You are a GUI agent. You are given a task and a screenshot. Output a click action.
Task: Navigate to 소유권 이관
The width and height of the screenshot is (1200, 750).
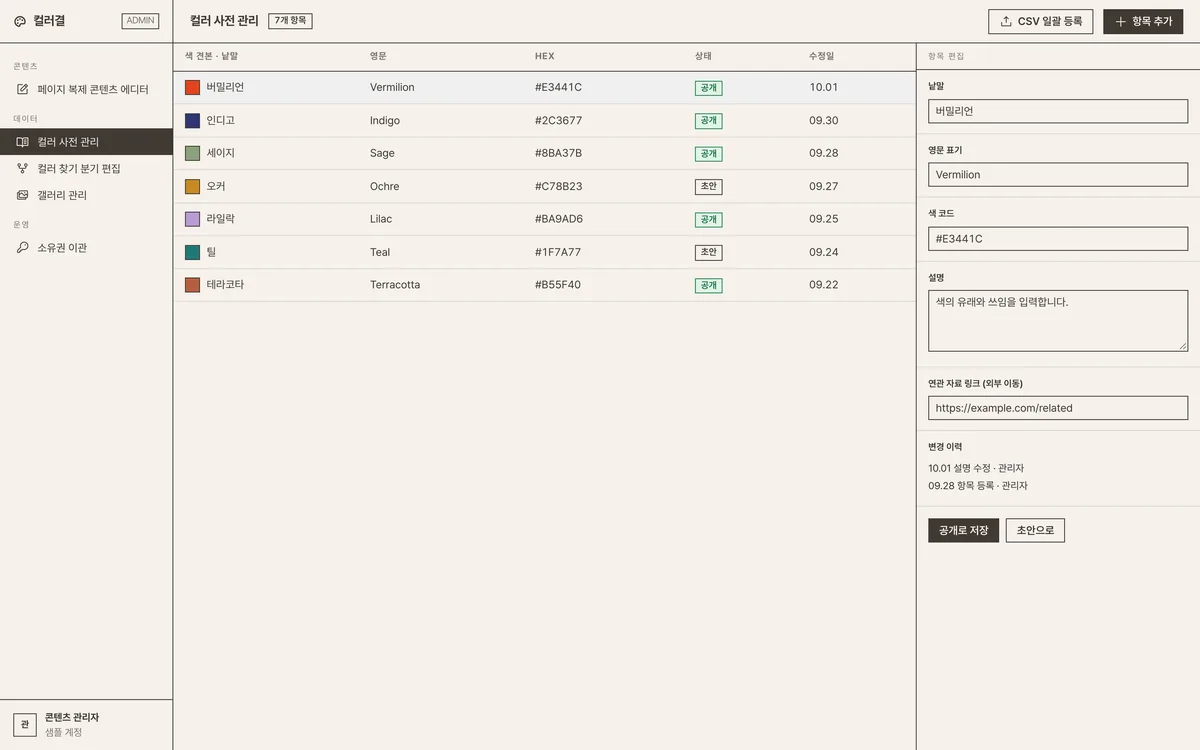(x=86, y=248)
